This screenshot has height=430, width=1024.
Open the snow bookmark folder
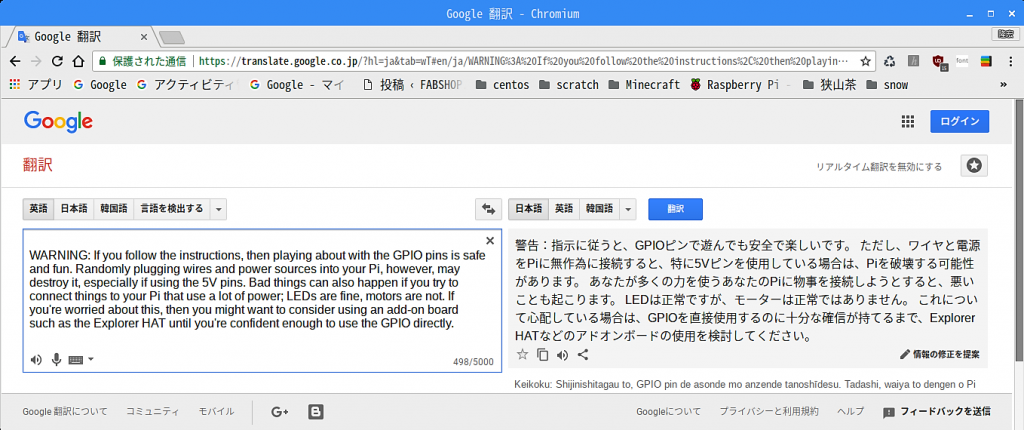887,85
